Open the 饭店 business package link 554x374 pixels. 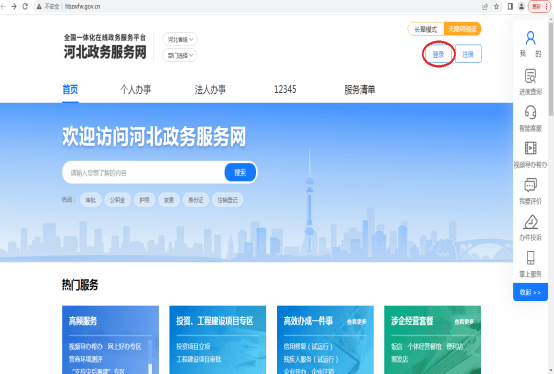click(x=397, y=347)
